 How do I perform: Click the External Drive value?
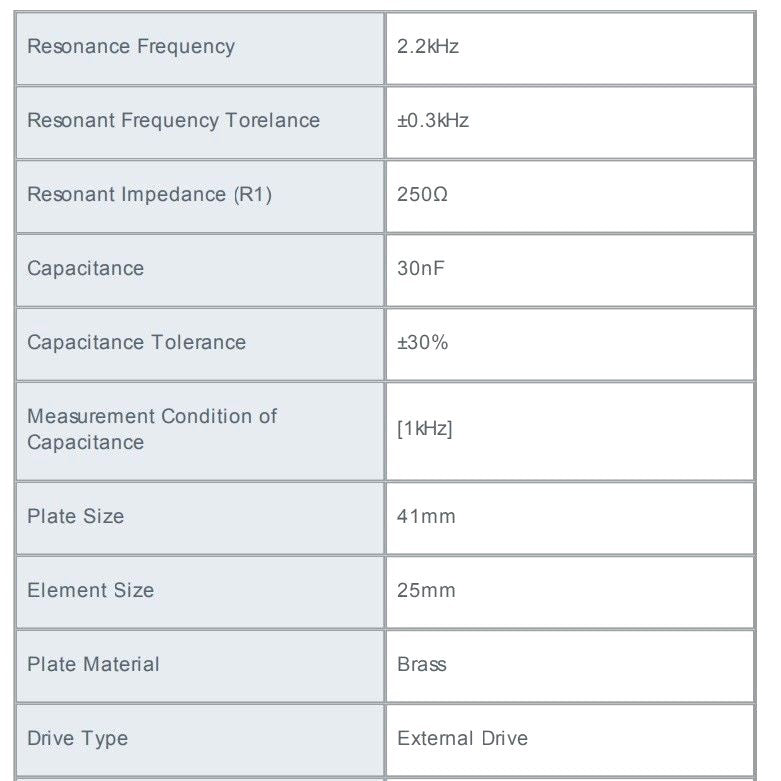(x=463, y=738)
